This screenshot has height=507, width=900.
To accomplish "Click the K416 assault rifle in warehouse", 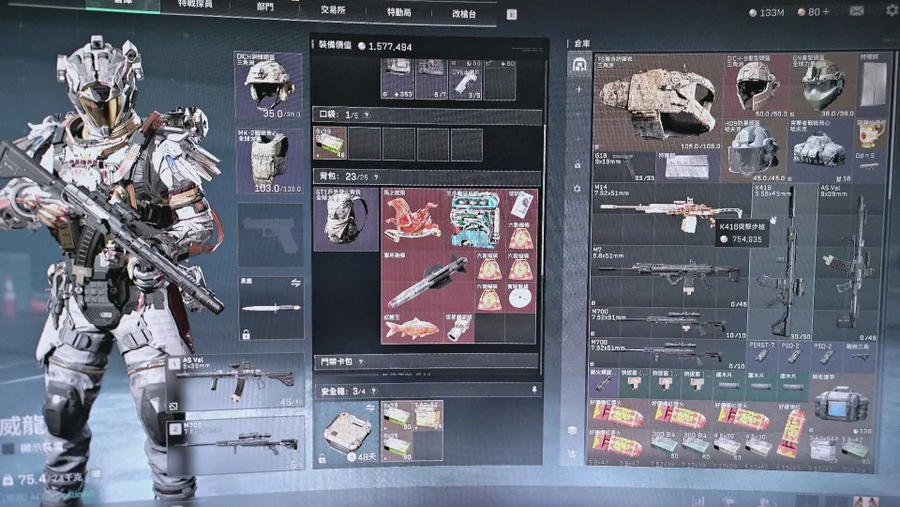I will click(789, 264).
